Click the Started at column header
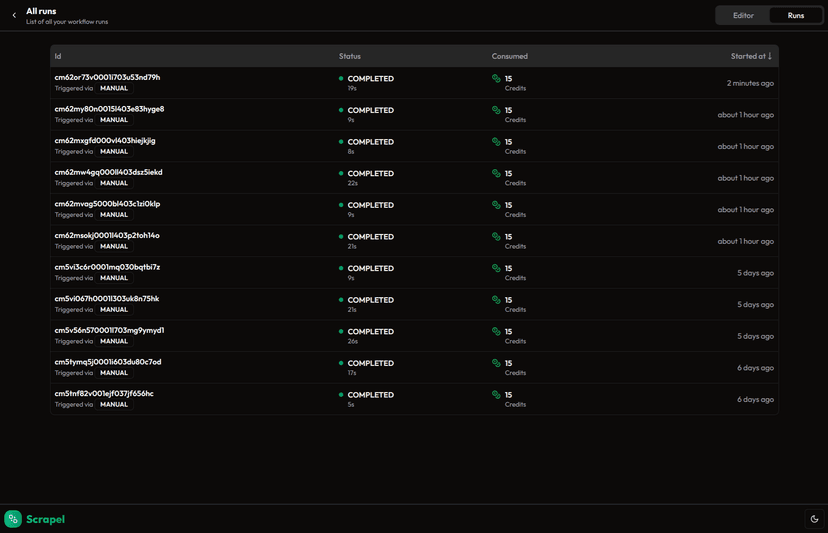This screenshot has height=533, width=828. (x=751, y=56)
